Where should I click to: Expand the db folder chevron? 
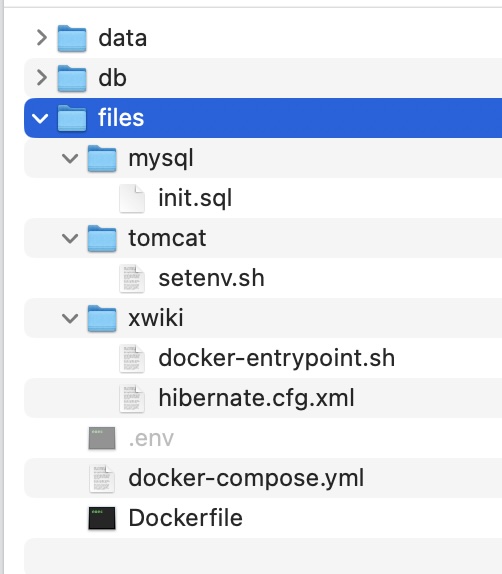pyautogui.click(x=42, y=78)
